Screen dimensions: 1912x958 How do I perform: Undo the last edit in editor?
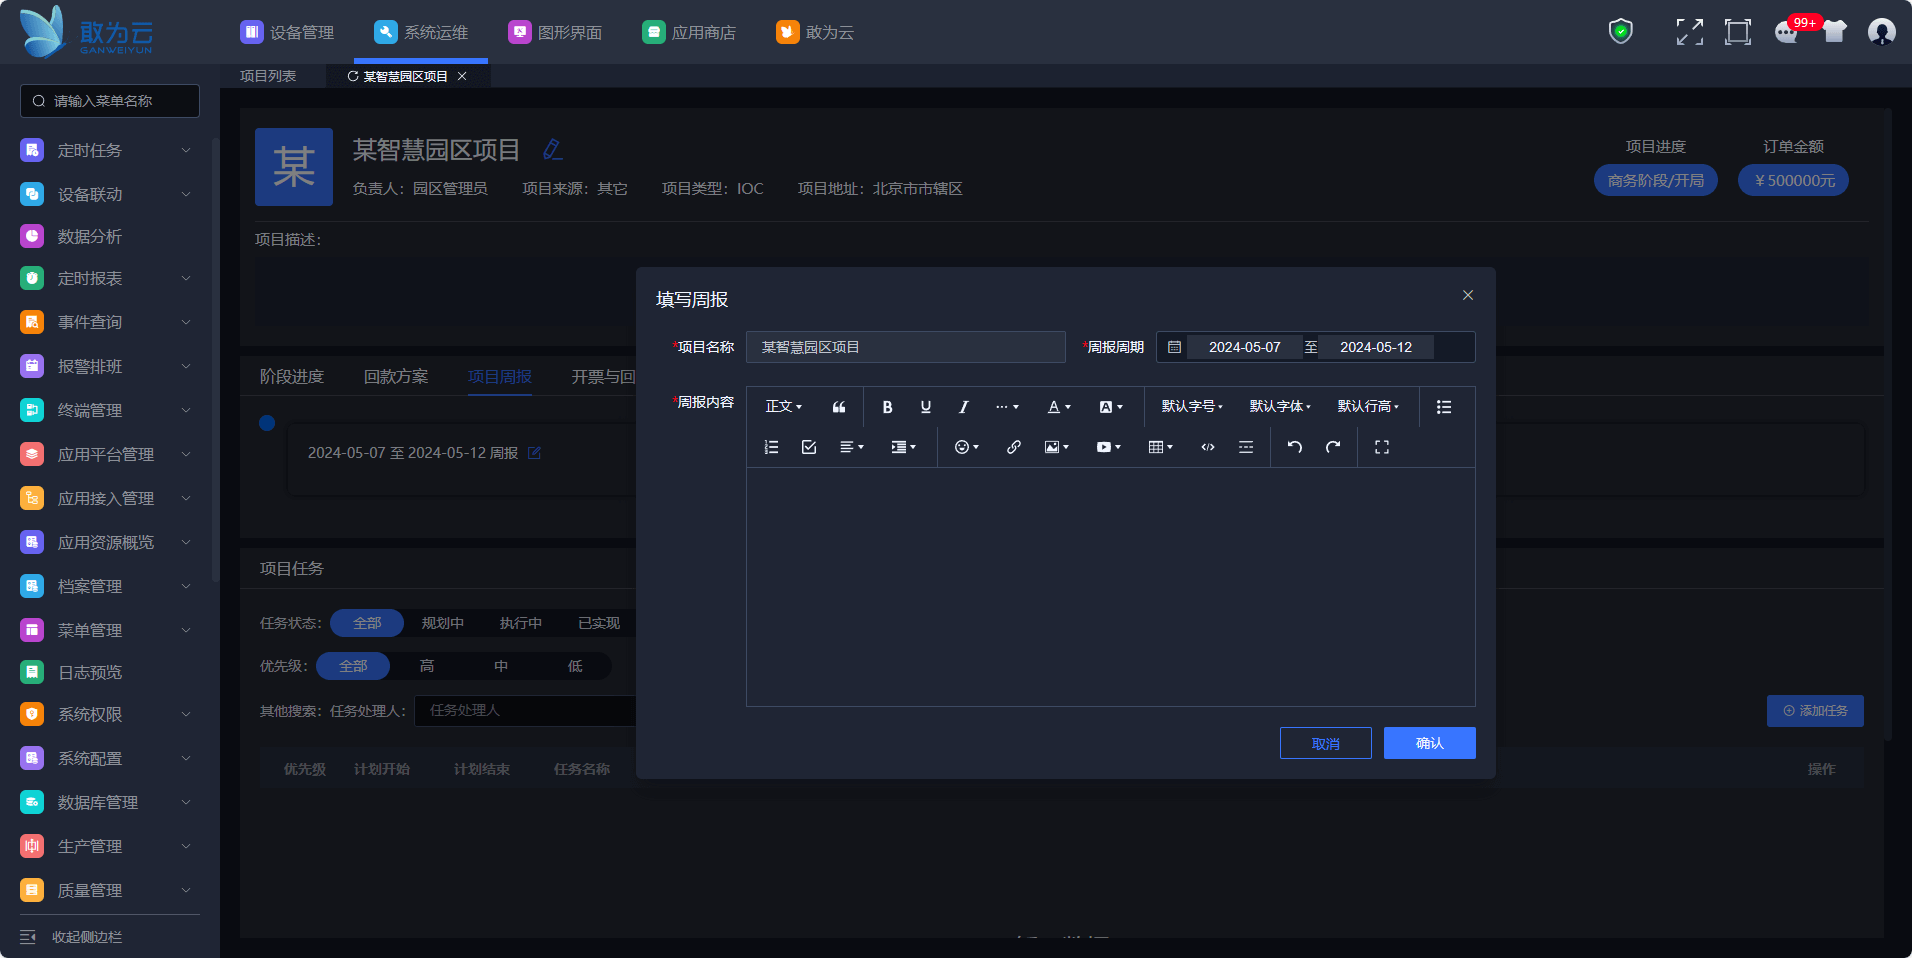click(x=1295, y=447)
